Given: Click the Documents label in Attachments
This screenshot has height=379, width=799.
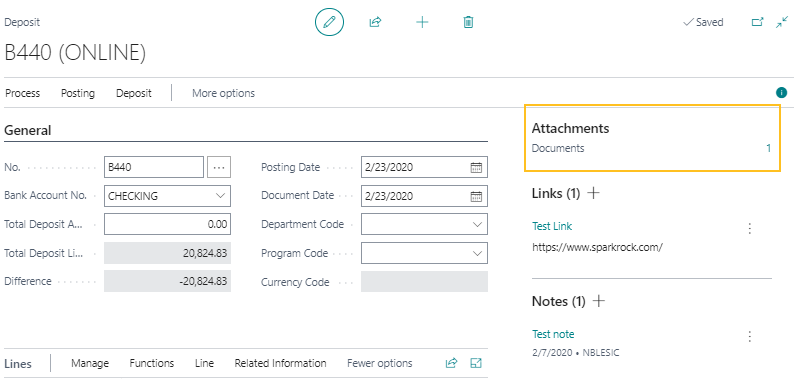Looking at the screenshot, I should click(x=558, y=149).
